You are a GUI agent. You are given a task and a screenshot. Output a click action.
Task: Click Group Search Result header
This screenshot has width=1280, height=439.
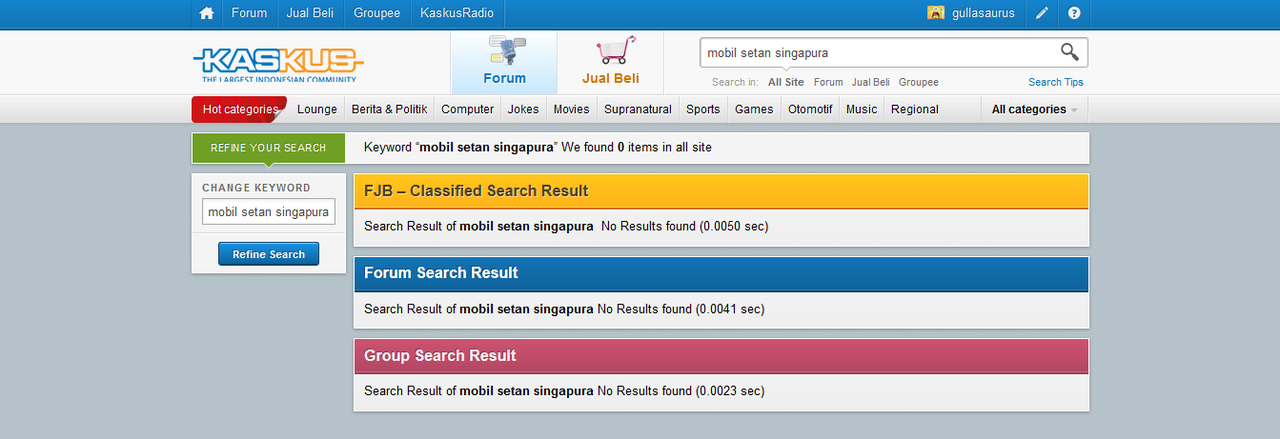721,355
